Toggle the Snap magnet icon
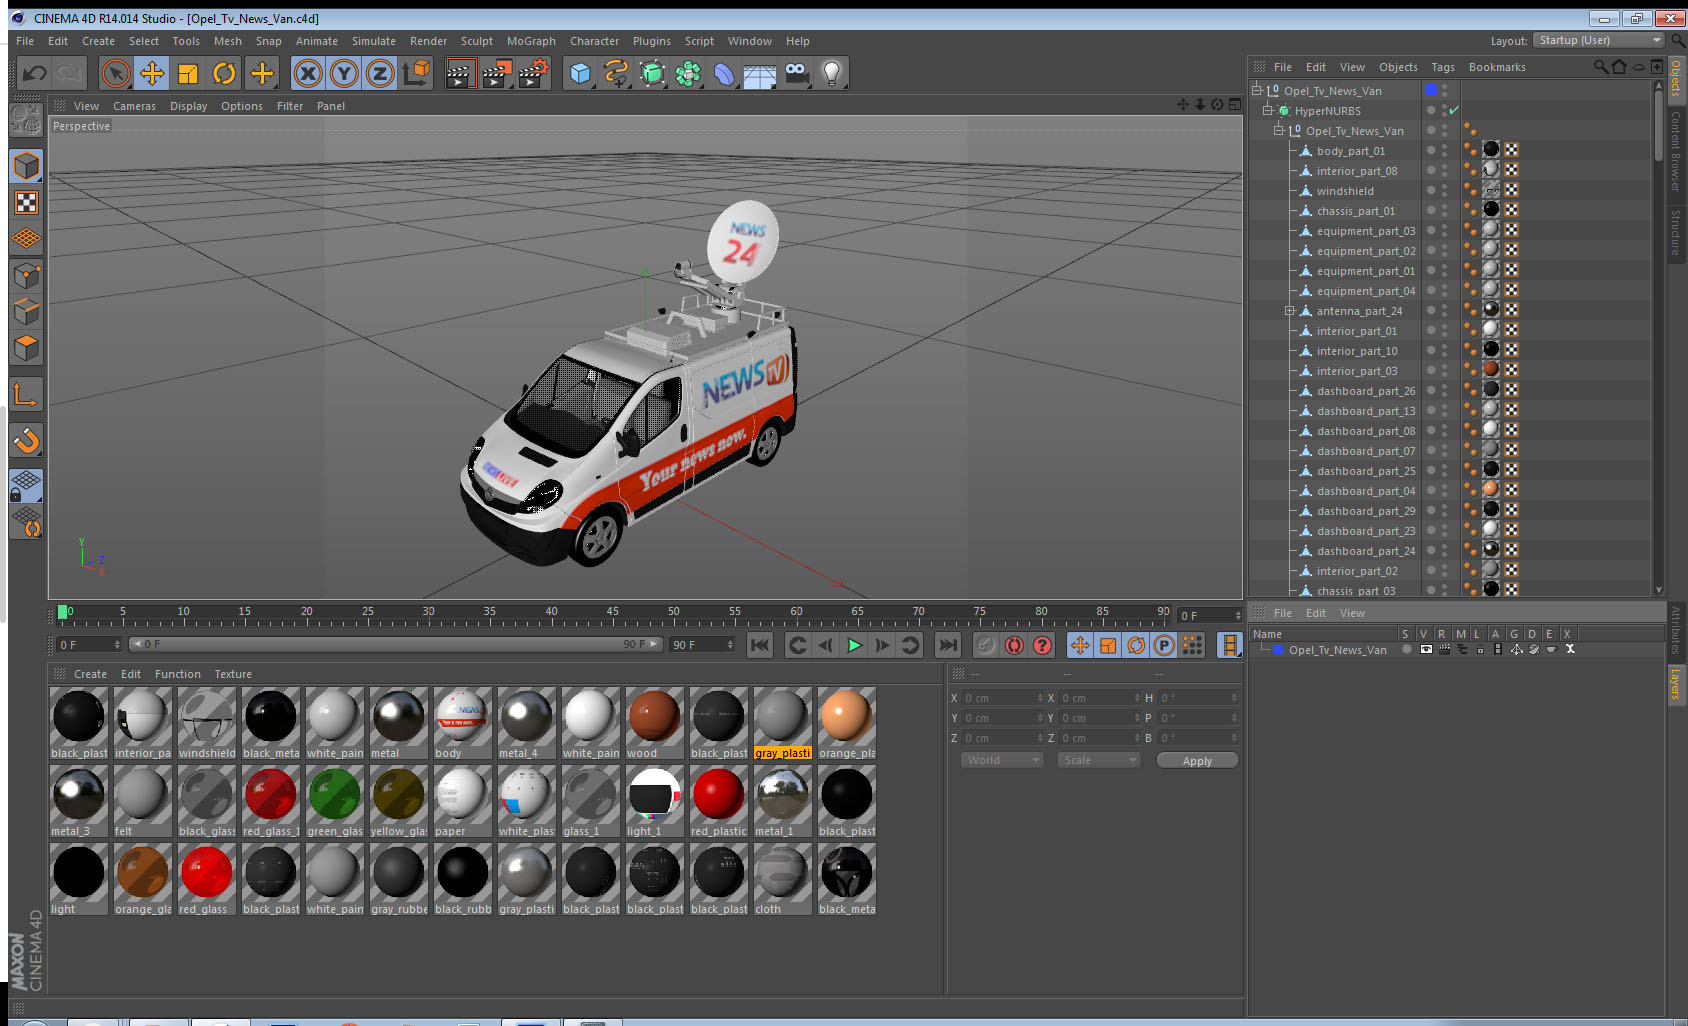1688x1026 pixels. tap(26, 440)
